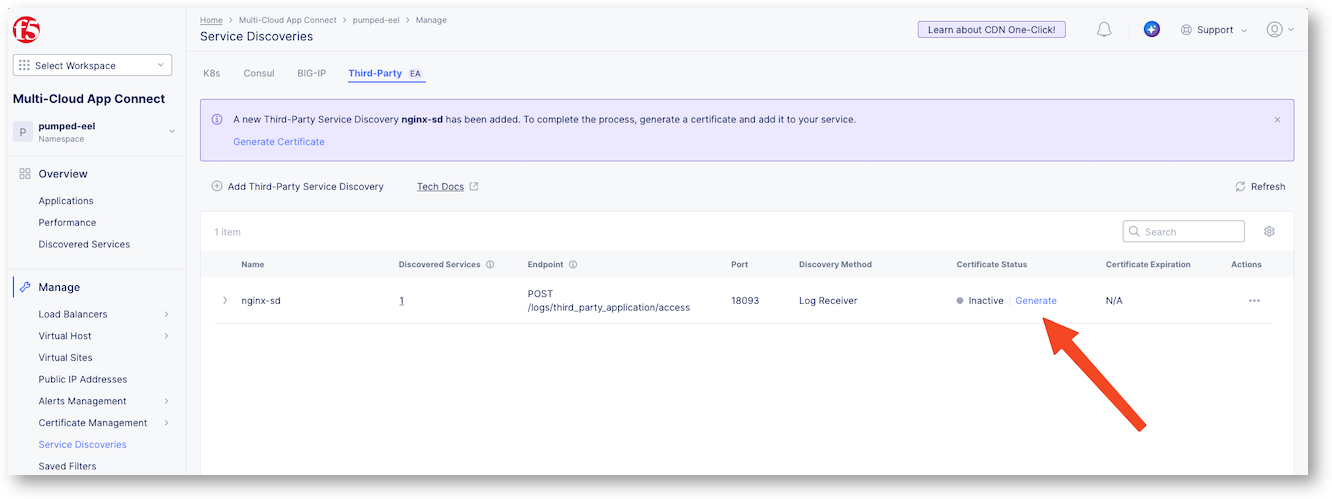The image size is (1332, 499).
Task: Click the Port column header
Action: 739,265
